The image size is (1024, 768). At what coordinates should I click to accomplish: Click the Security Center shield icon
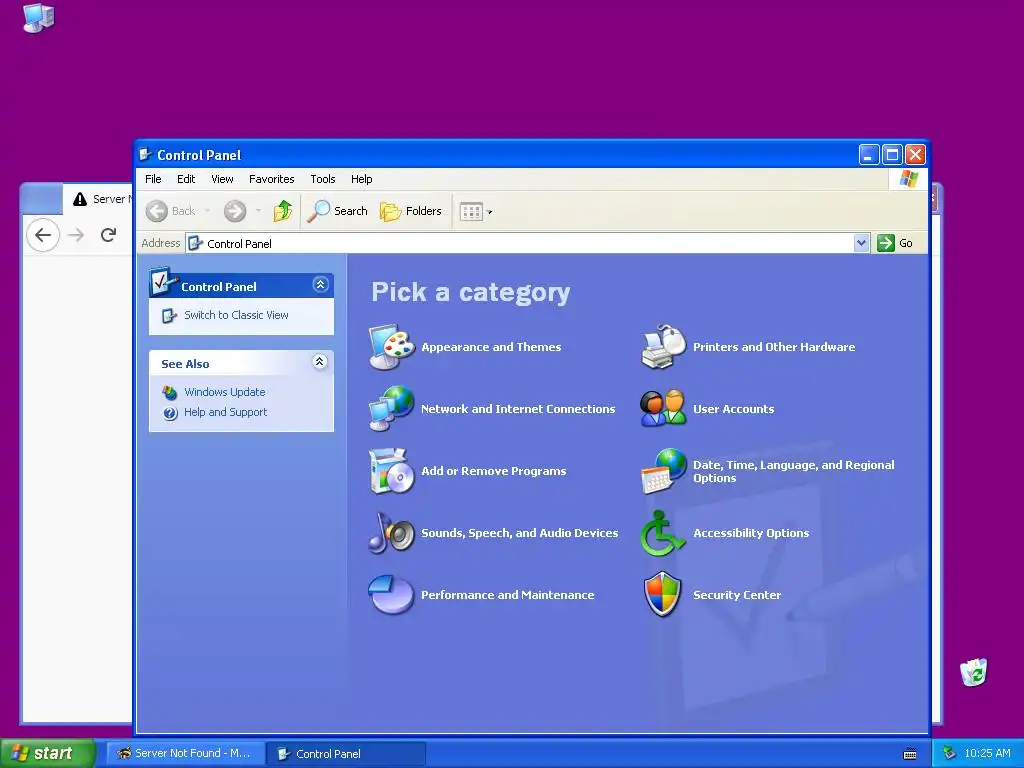(x=664, y=594)
